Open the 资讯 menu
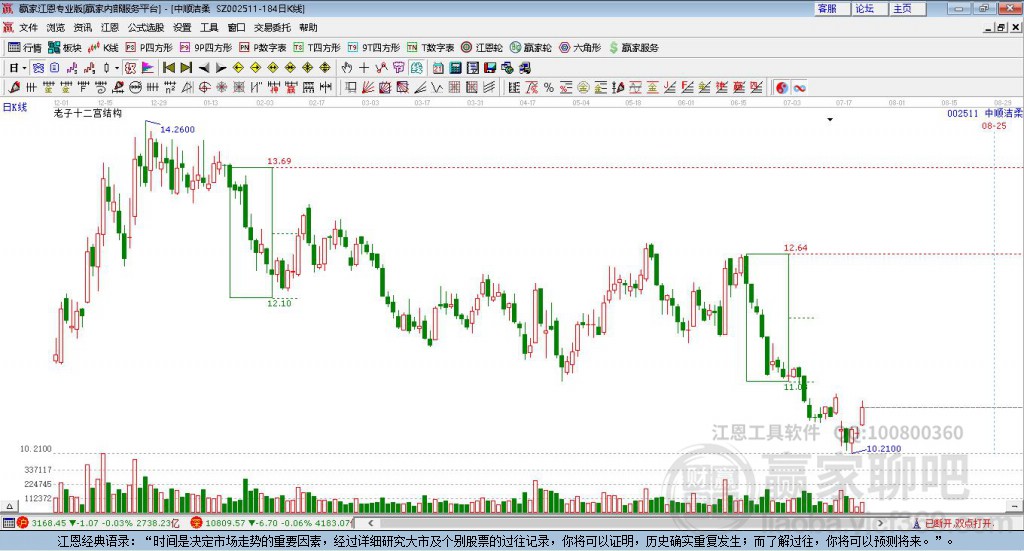This screenshot has height=551, width=1024. (83, 27)
